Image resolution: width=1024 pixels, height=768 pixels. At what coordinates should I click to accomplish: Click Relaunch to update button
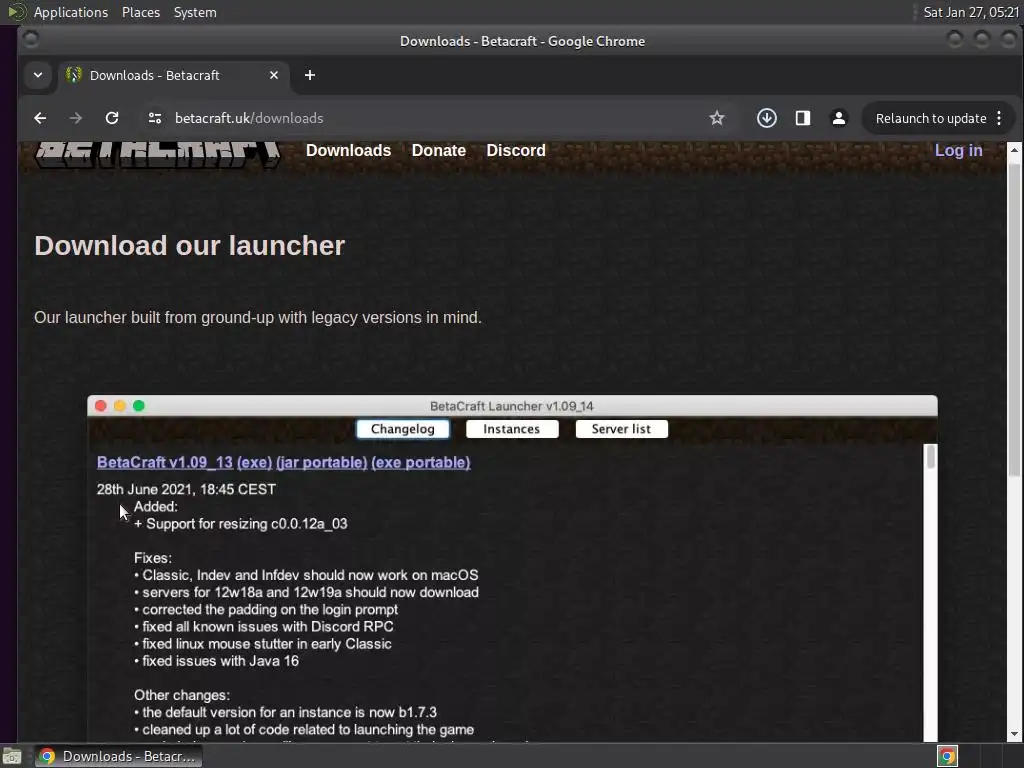pos(931,118)
